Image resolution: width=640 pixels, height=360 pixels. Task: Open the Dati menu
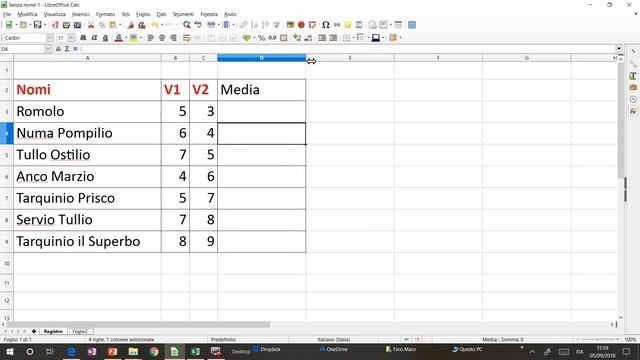162,14
